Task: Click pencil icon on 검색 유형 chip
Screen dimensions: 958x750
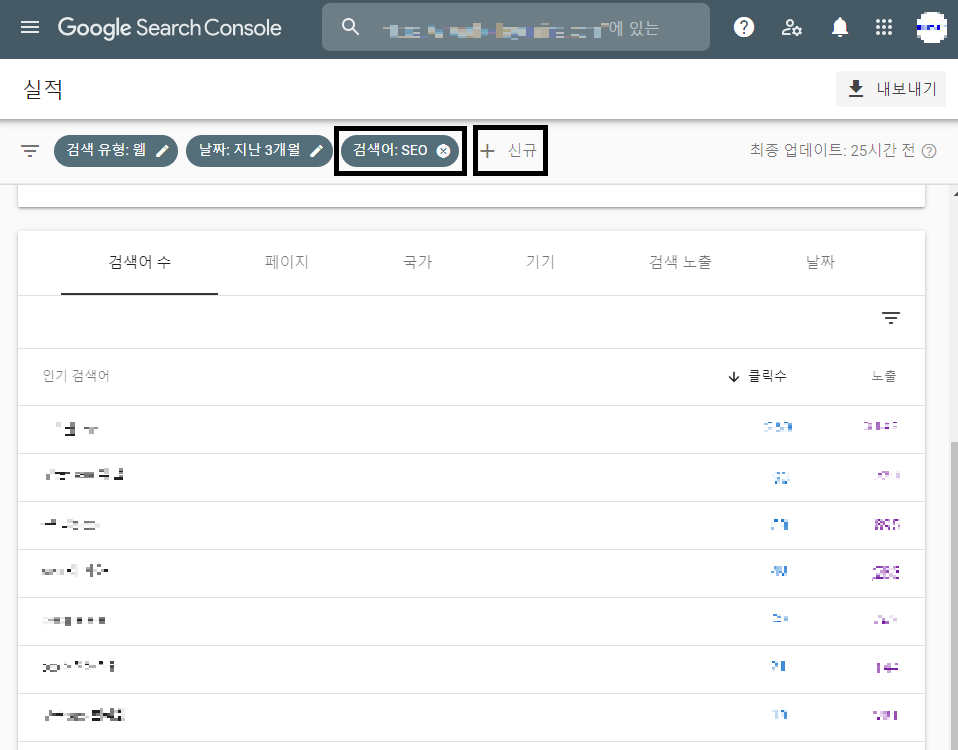Action: 162,151
